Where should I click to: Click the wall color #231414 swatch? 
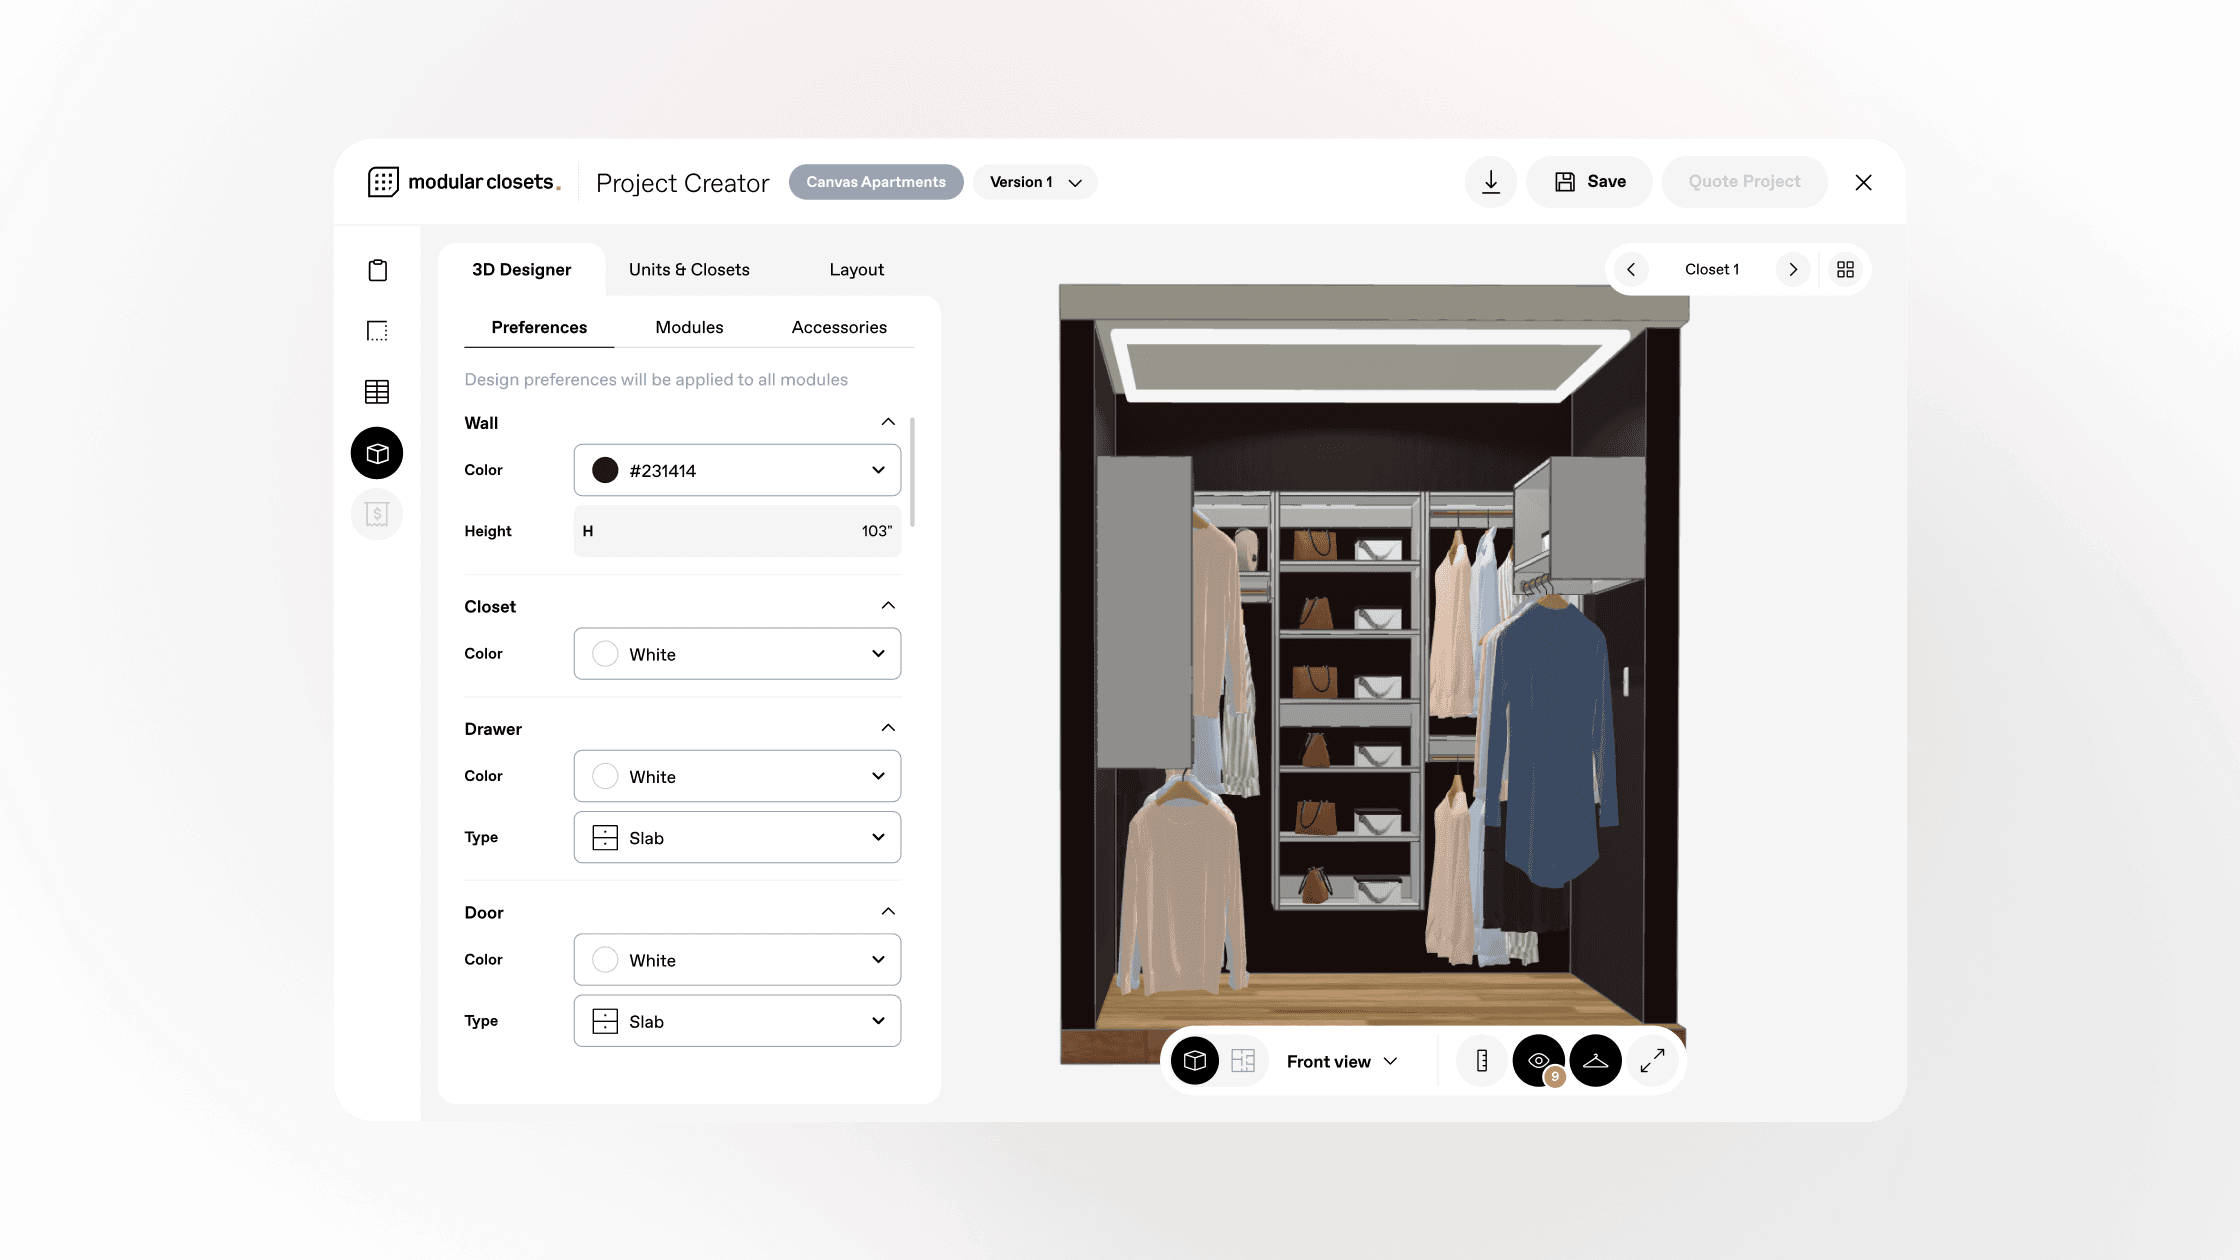(x=605, y=470)
